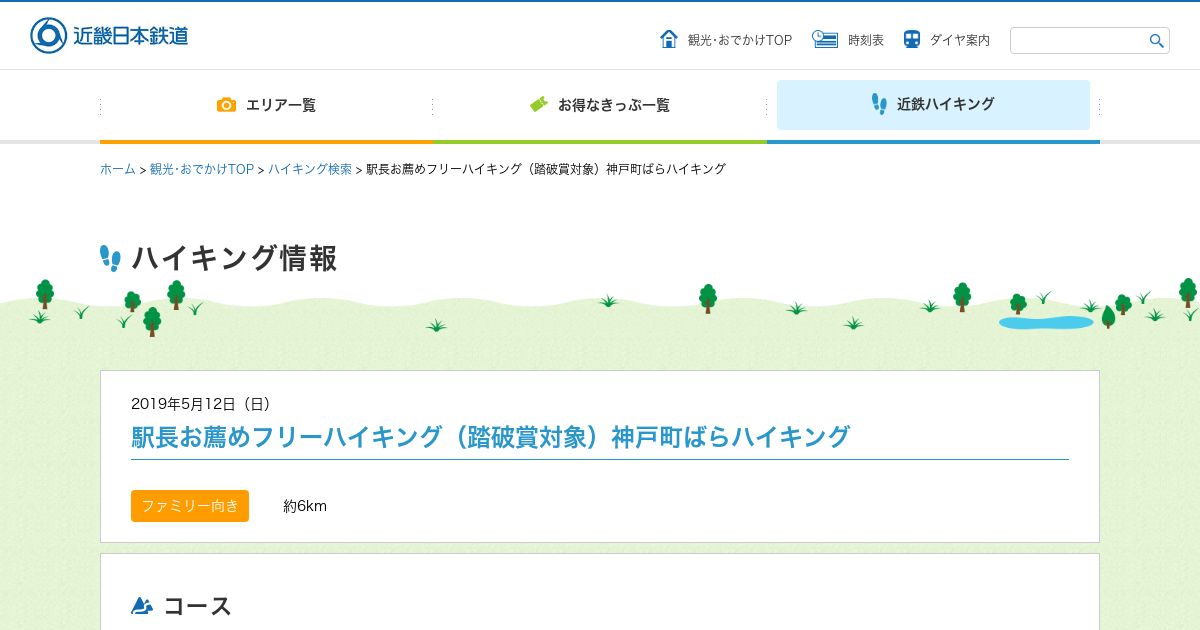This screenshot has width=1200, height=630.
Task: Select the 近鉄ハイキング menu tab
Action: coord(933,105)
